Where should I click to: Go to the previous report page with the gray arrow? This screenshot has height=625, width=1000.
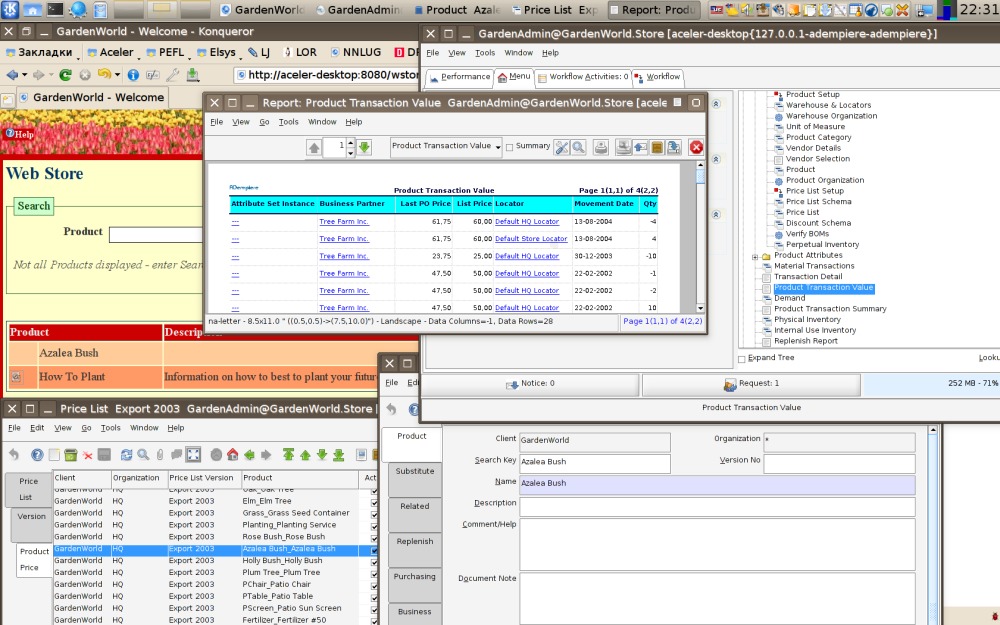[x=314, y=147]
